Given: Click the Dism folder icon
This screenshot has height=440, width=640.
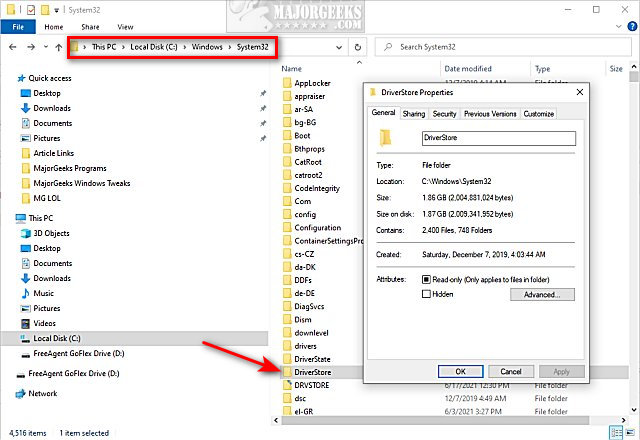Looking at the screenshot, I should pyautogui.click(x=287, y=320).
